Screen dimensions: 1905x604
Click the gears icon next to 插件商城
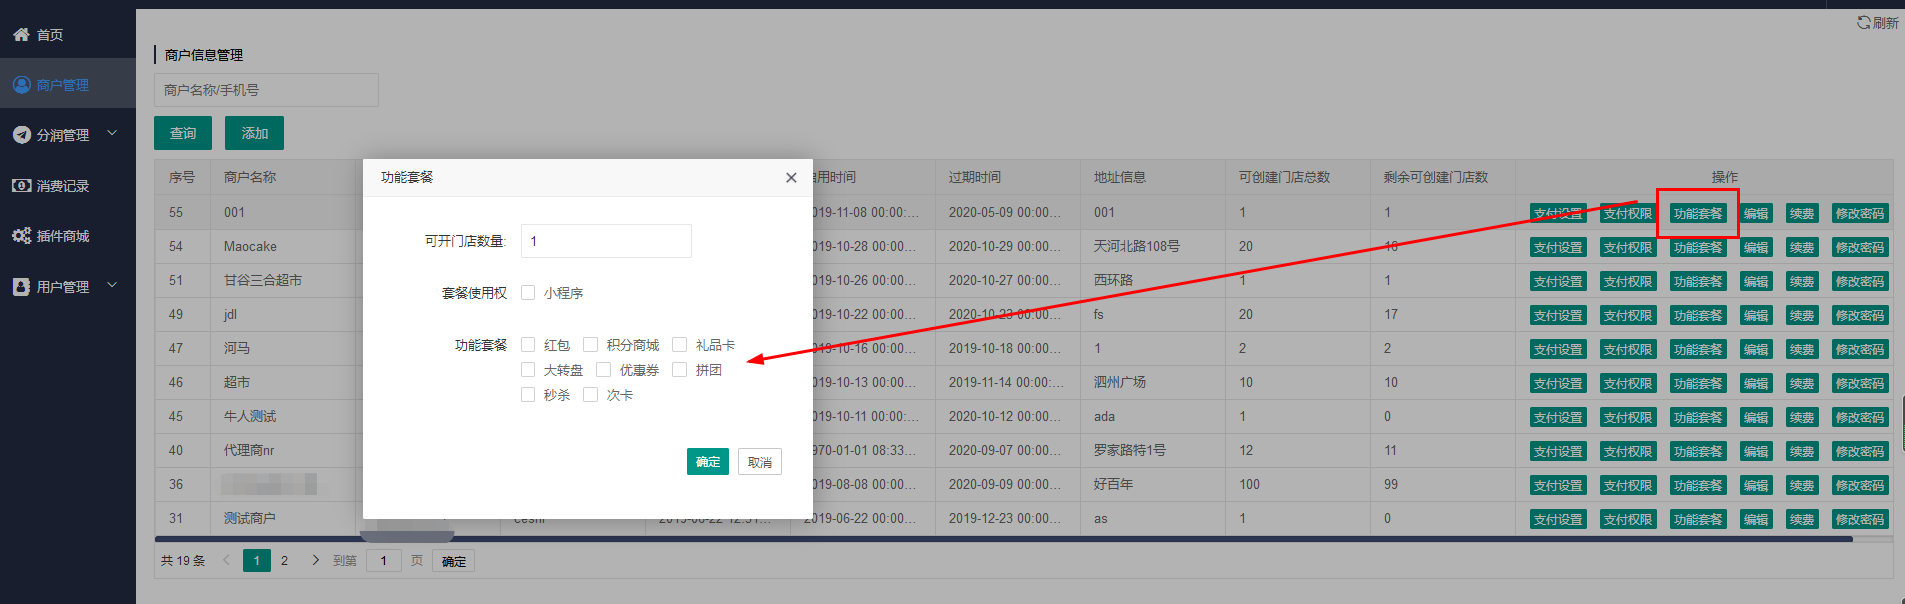click(x=21, y=236)
